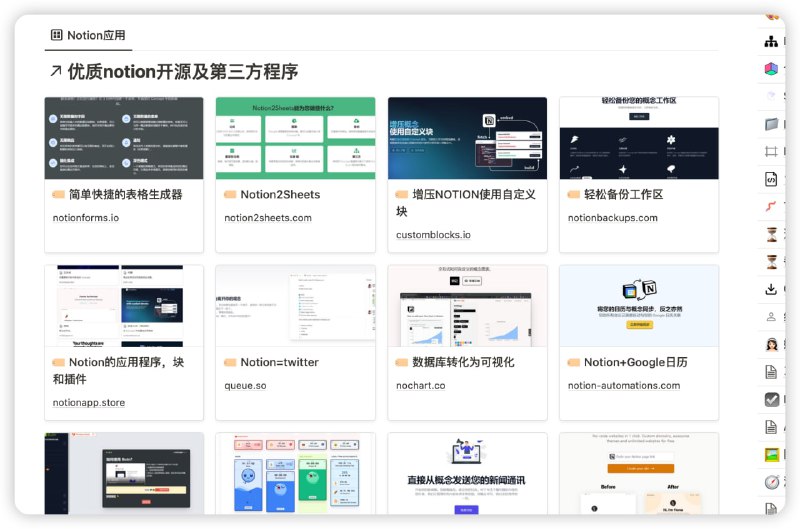Open the Notion的应用程序，块和插件 card title

coord(118,370)
